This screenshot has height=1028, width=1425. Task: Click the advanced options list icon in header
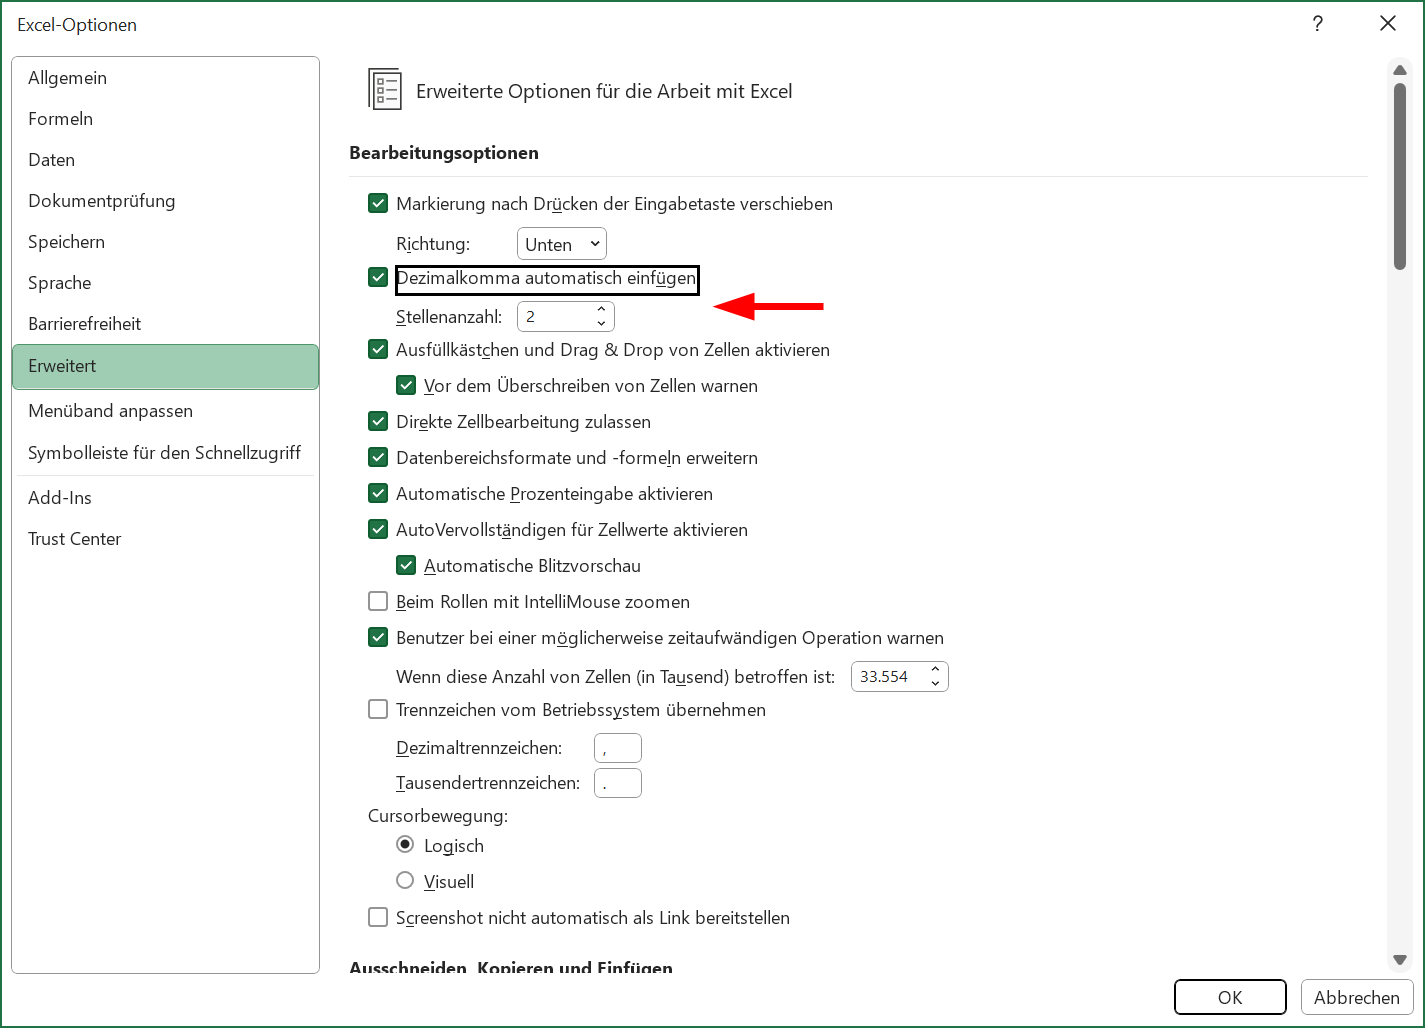pos(385,90)
